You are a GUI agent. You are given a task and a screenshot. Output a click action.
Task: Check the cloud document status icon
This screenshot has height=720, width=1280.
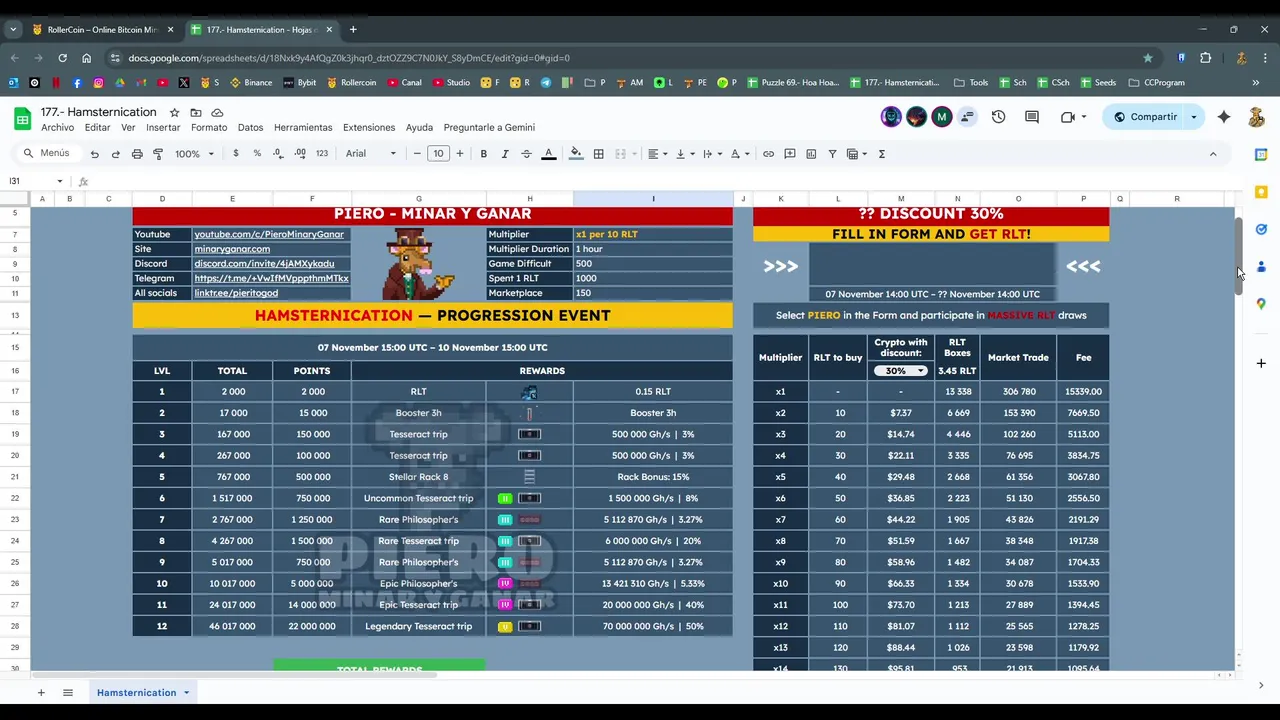[x=217, y=113]
